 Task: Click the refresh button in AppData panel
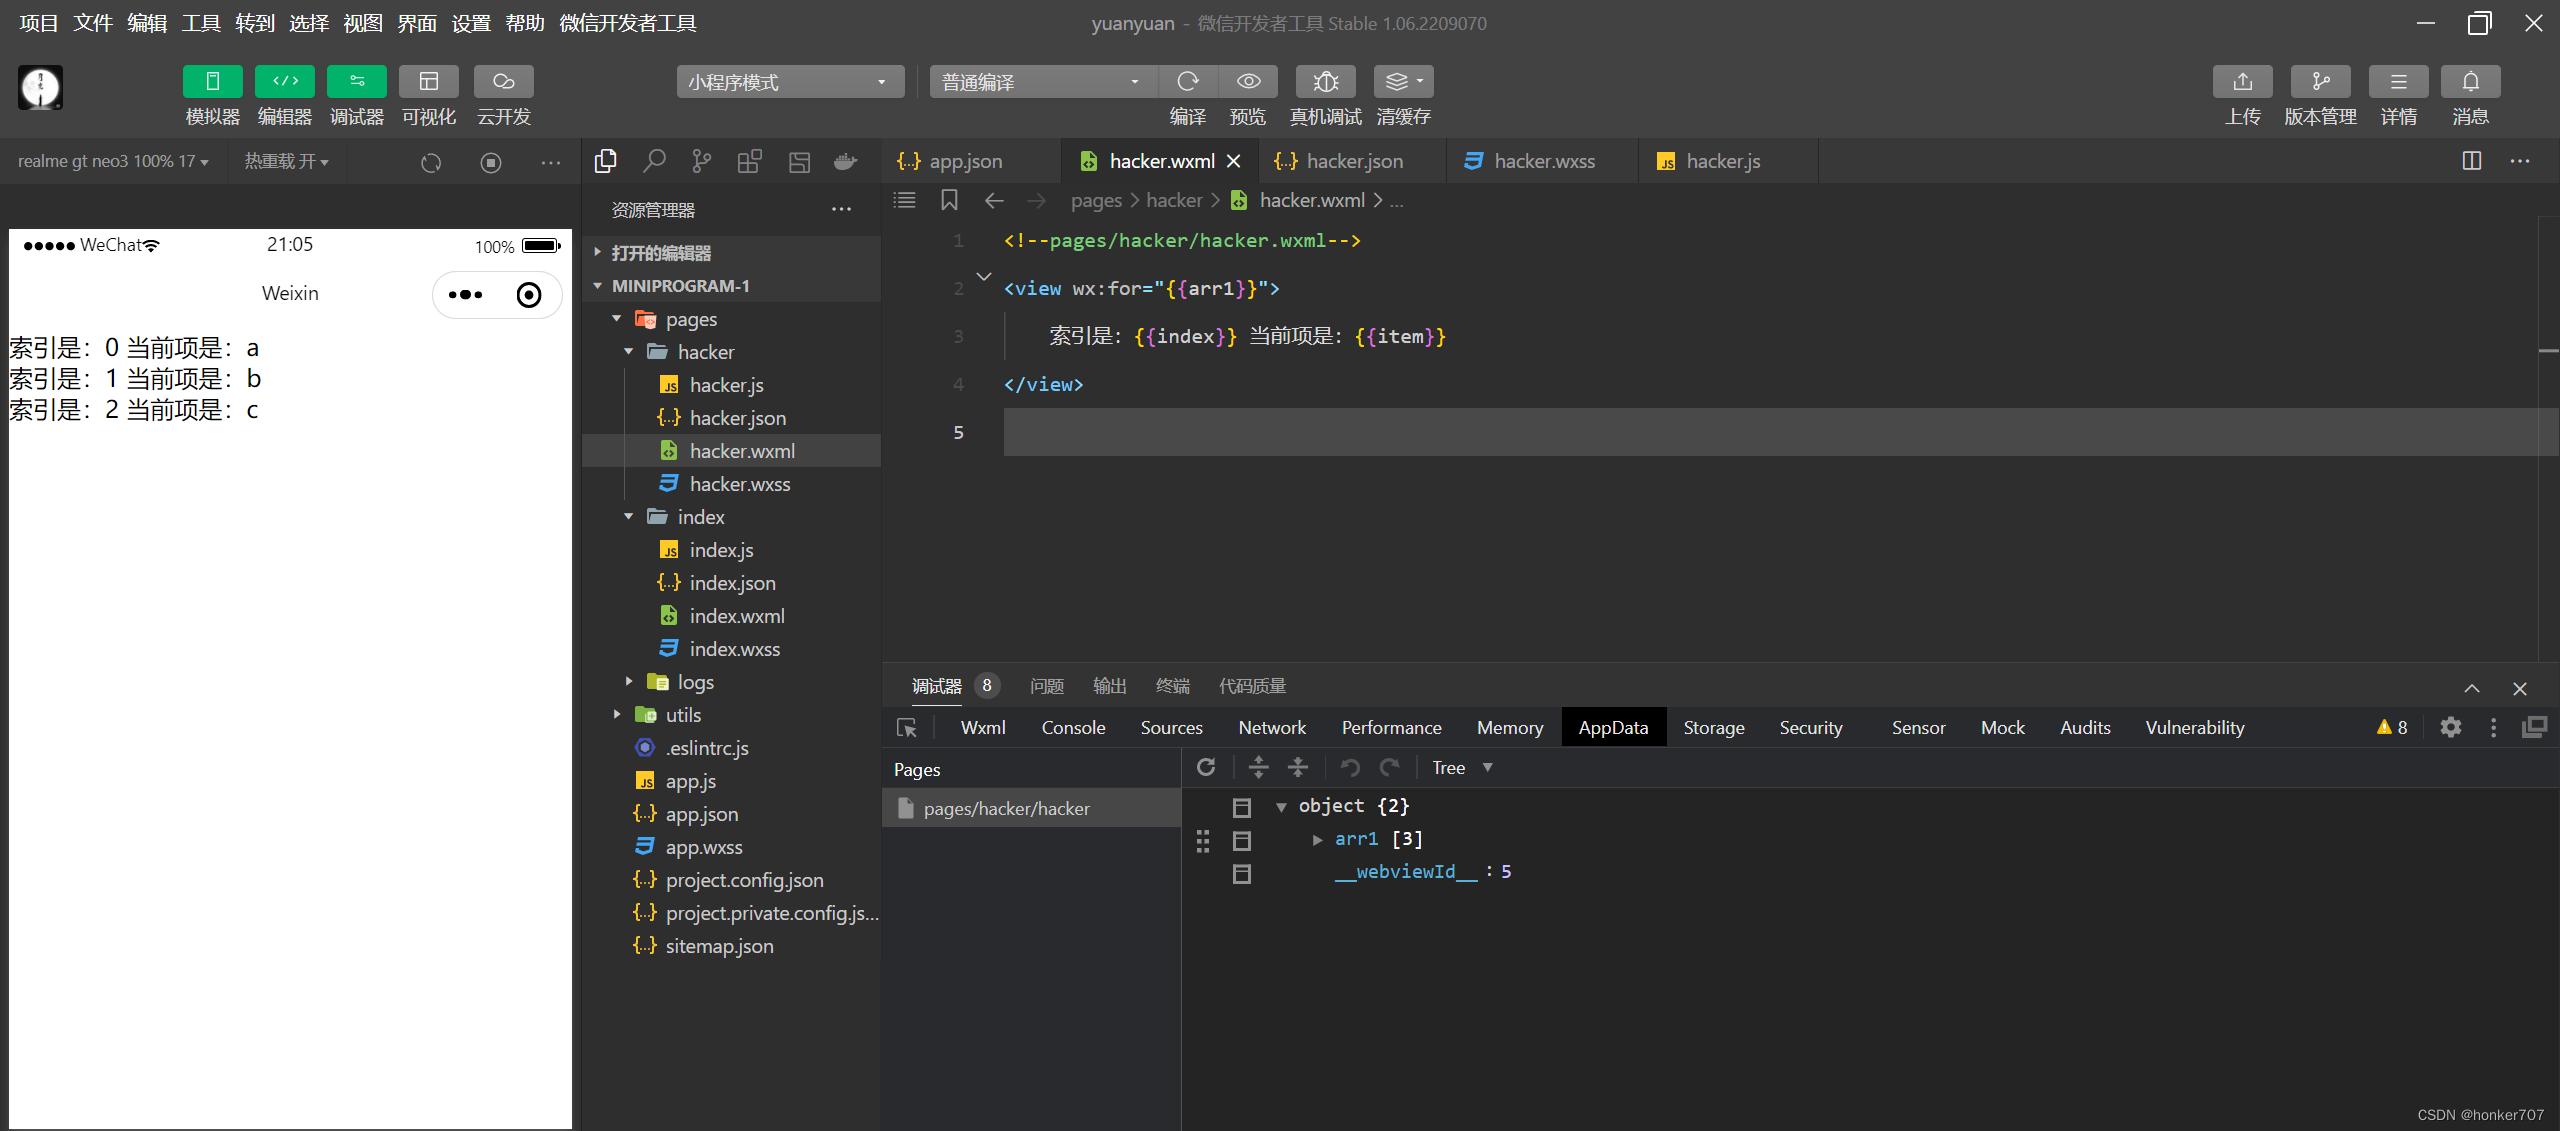(1207, 767)
